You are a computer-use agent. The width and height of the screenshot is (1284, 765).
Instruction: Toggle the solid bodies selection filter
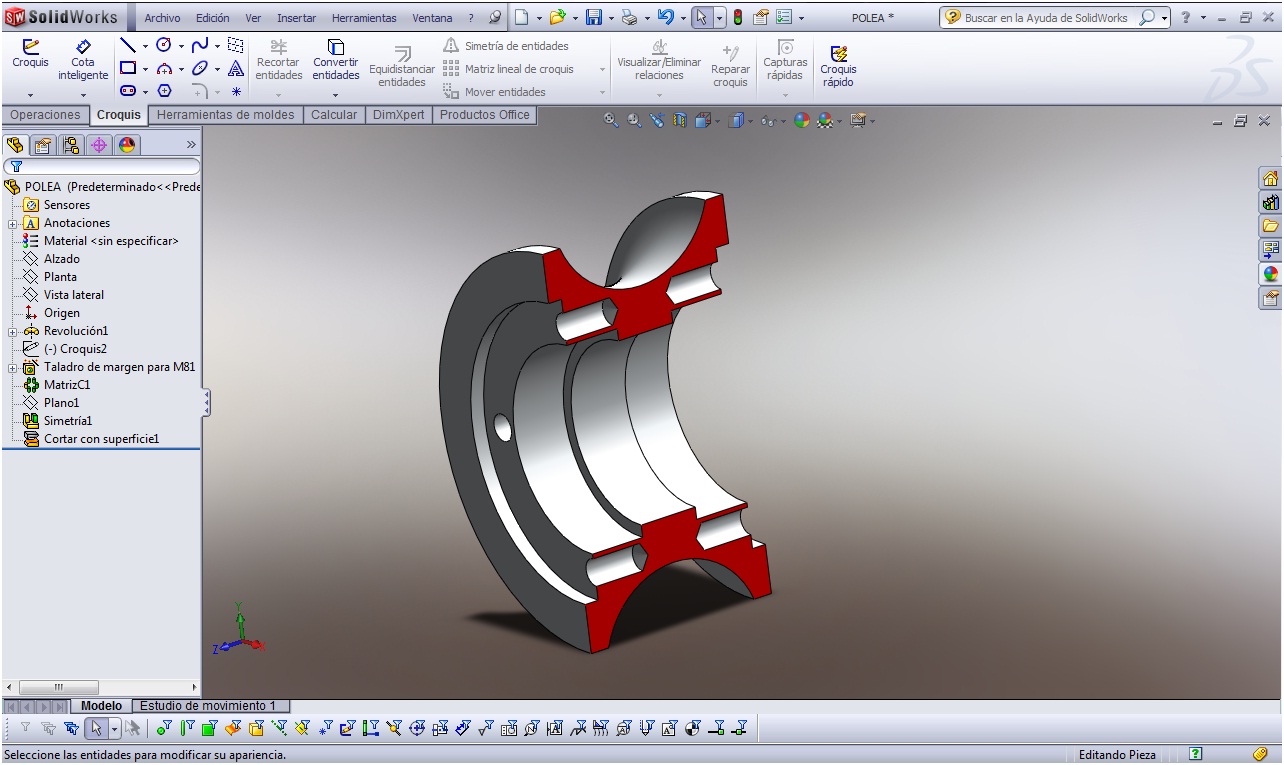256,728
